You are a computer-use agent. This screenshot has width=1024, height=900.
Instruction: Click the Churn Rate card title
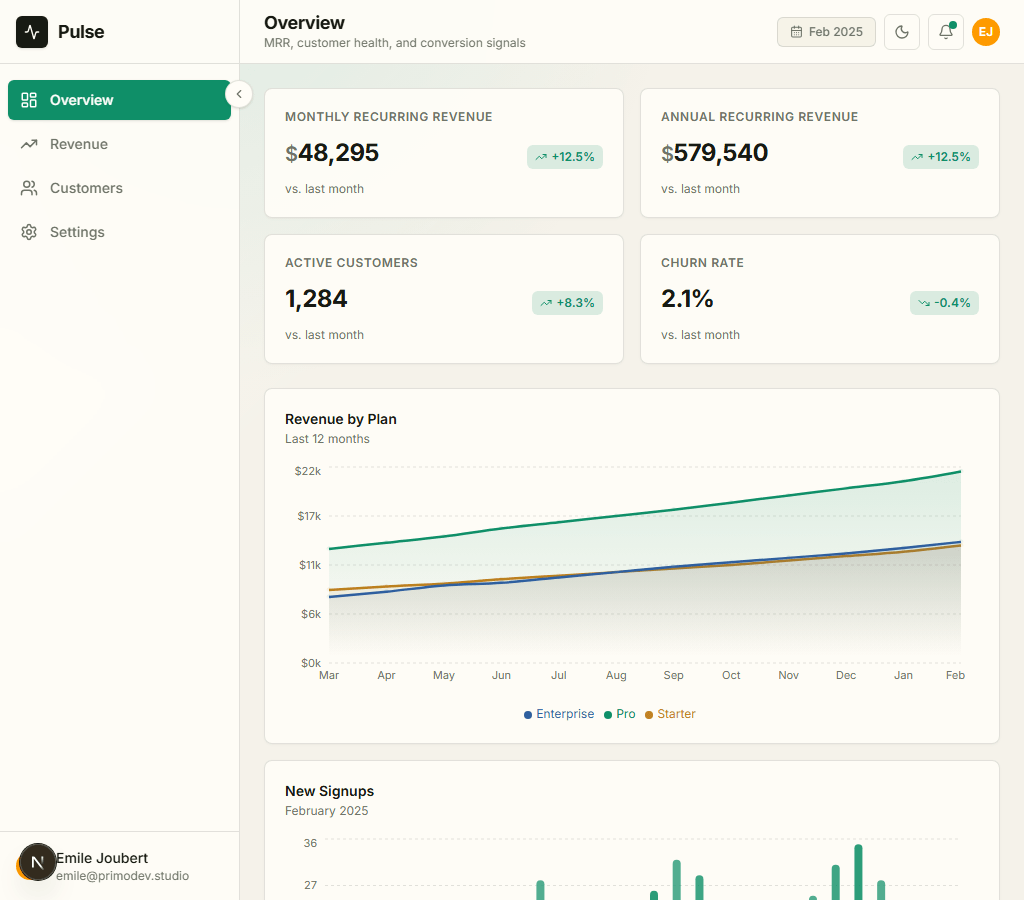pyautogui.click(x=702, y=263)
